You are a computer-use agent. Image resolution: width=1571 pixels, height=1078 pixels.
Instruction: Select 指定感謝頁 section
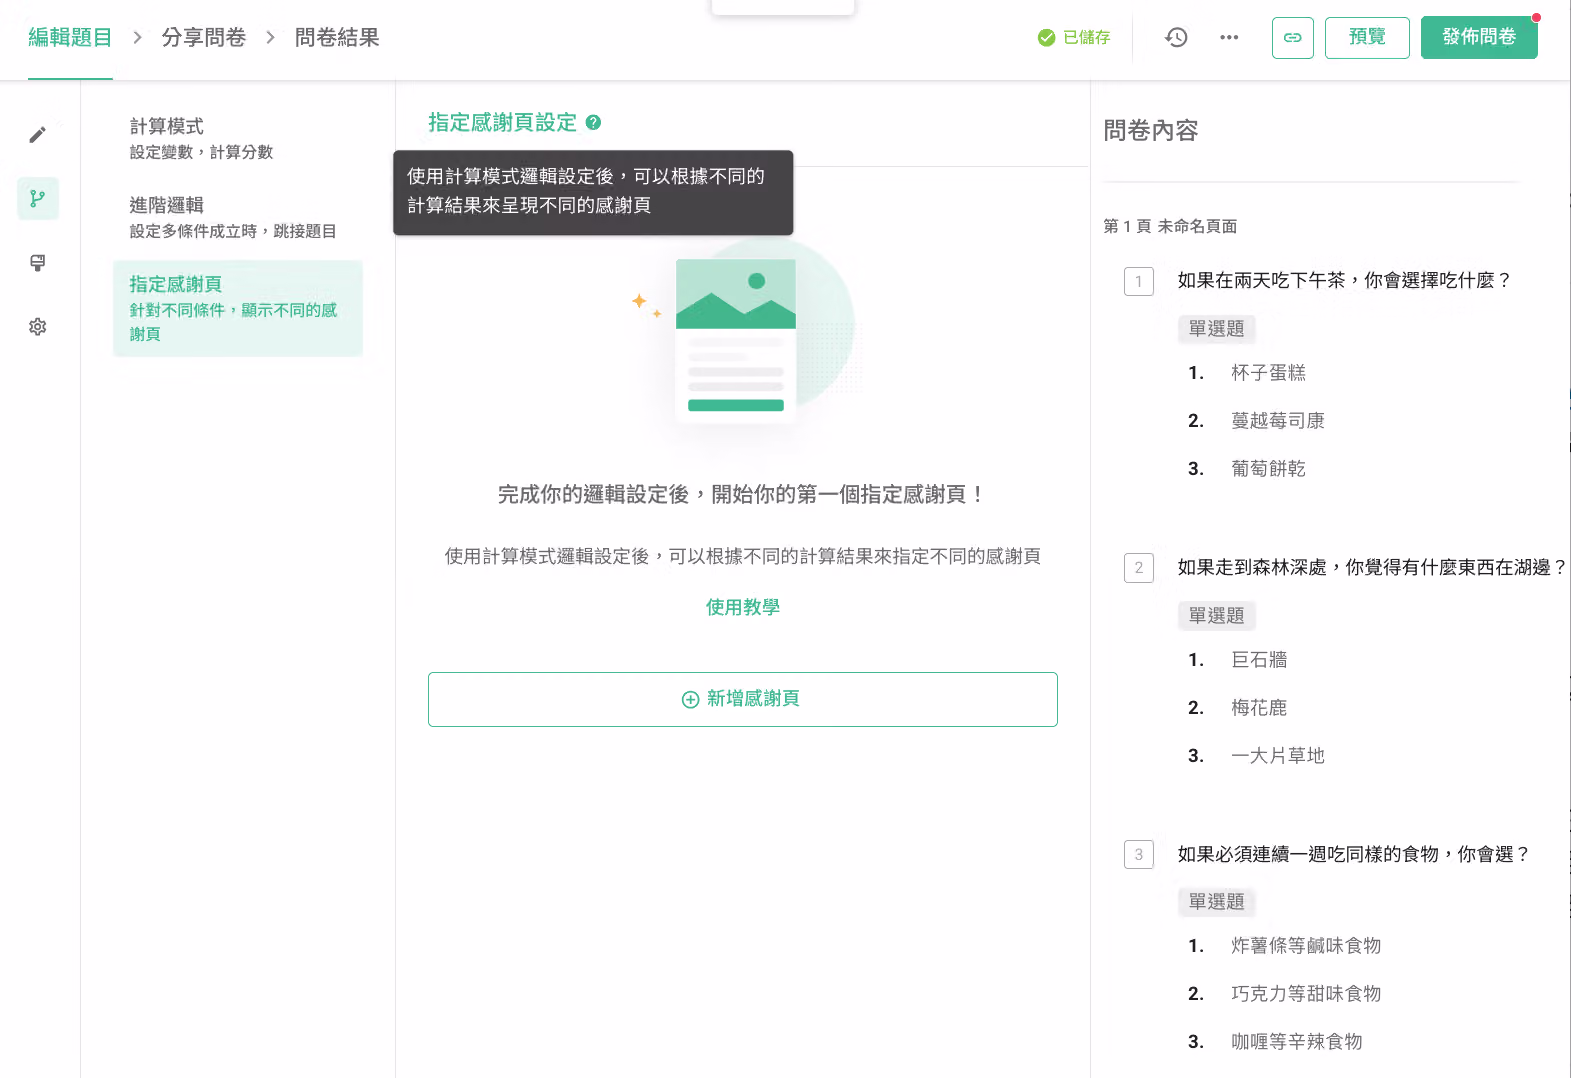pyautogui.click(x=238, y=308)
